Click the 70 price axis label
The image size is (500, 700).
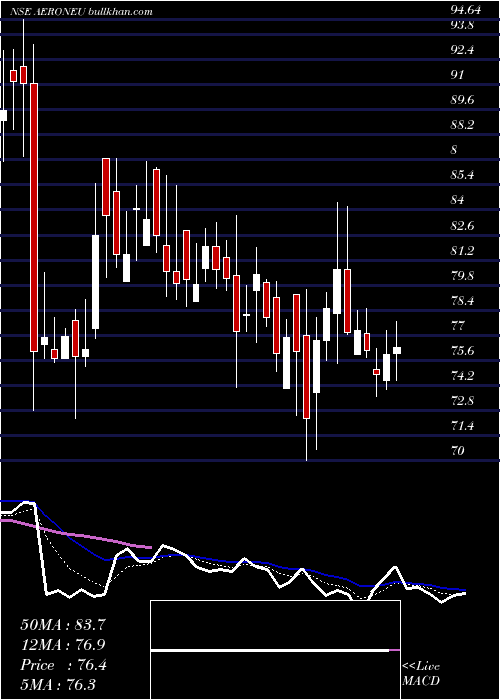[x=457, y=451]
